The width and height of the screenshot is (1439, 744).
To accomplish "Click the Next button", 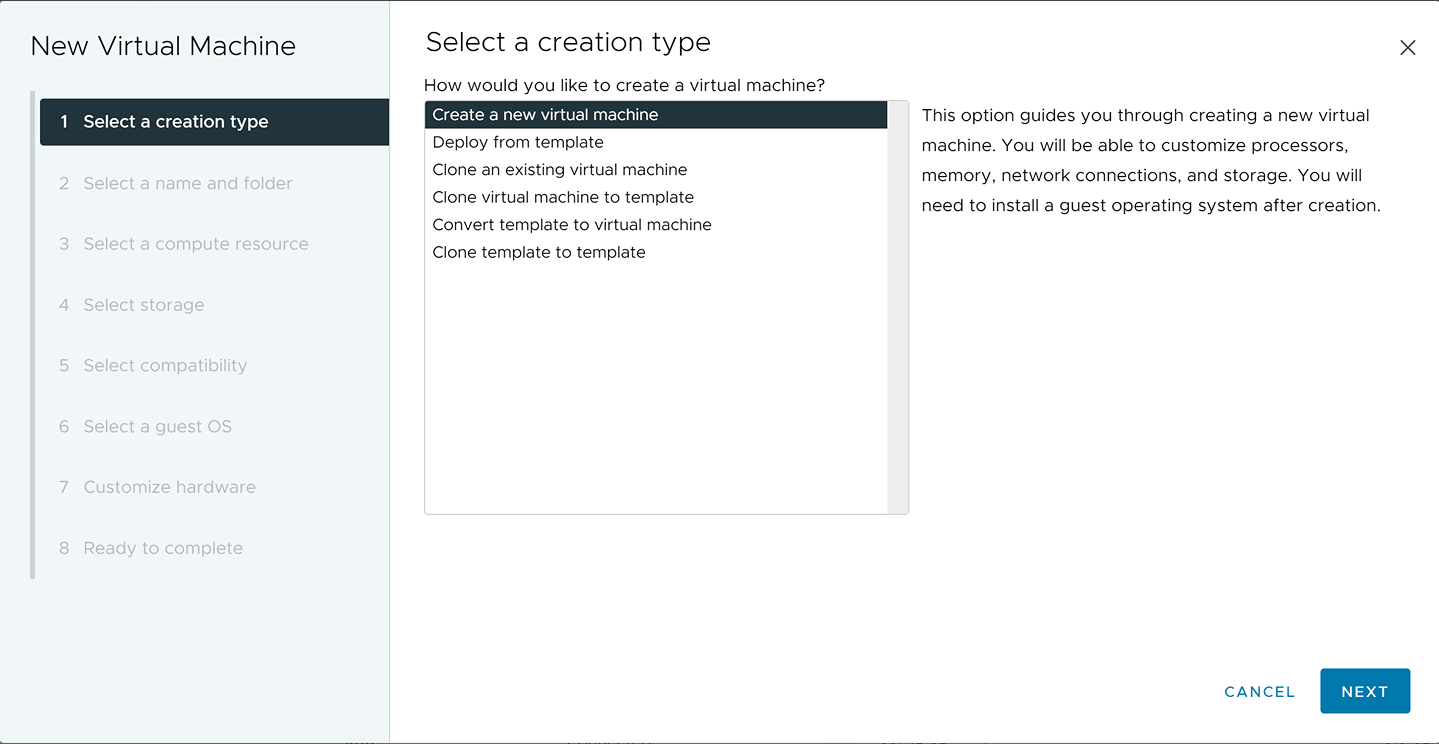I will point(1364,691).
